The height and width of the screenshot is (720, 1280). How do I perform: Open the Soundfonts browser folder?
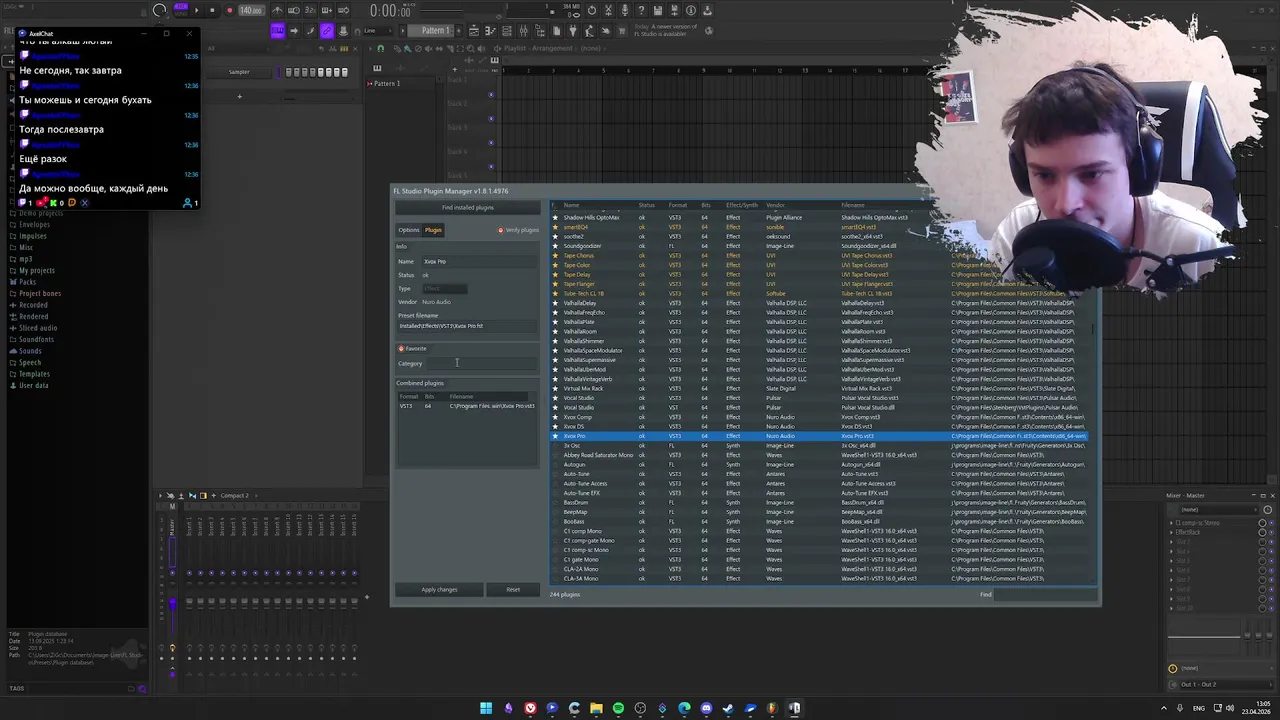[36, 340]
